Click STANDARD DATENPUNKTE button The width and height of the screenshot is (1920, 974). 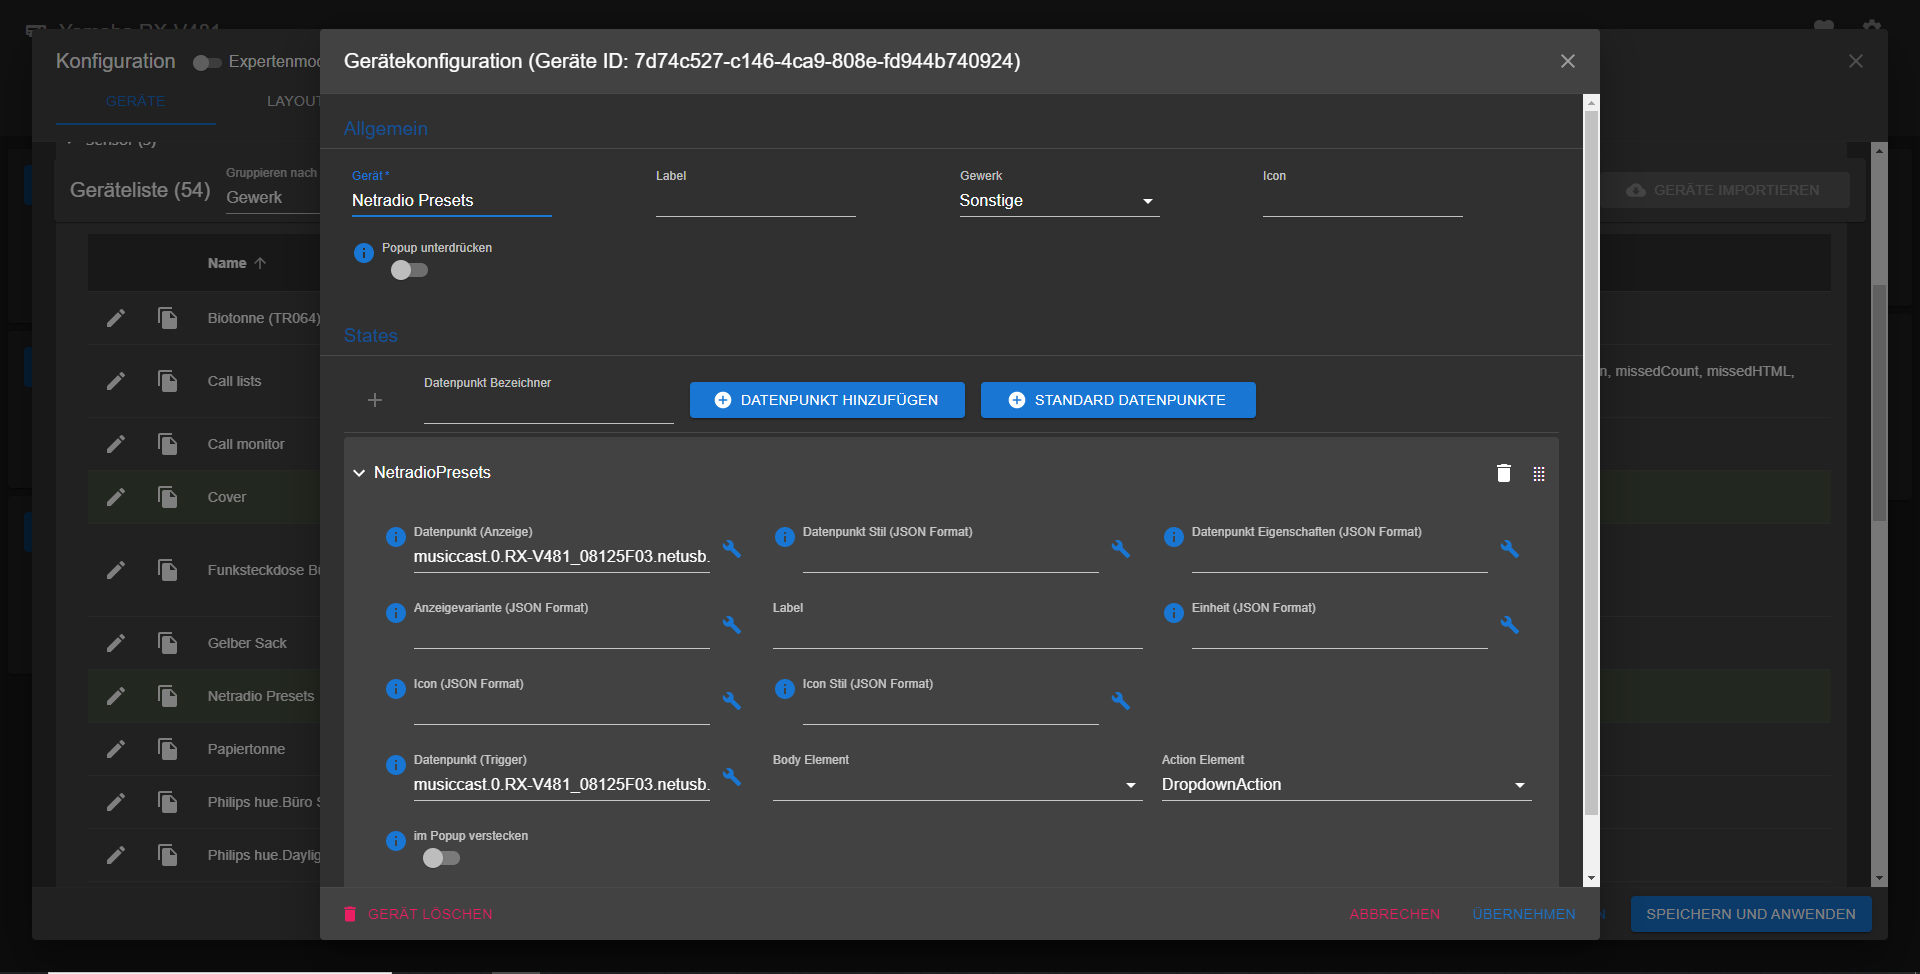pos(1118,400)
